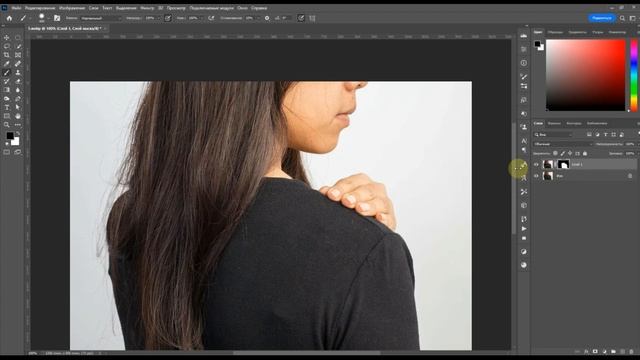This screenshot has height=360, width=640.
Task: Switch to the Навигатор tab
Action: (x=617, y=32)
